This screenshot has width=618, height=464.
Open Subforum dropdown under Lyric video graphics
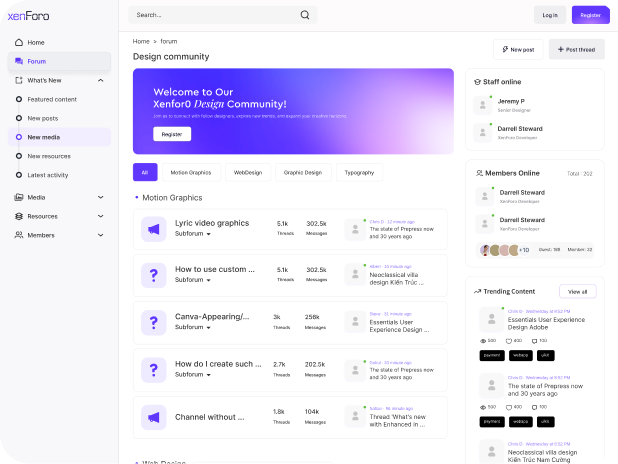pos(193,234)
